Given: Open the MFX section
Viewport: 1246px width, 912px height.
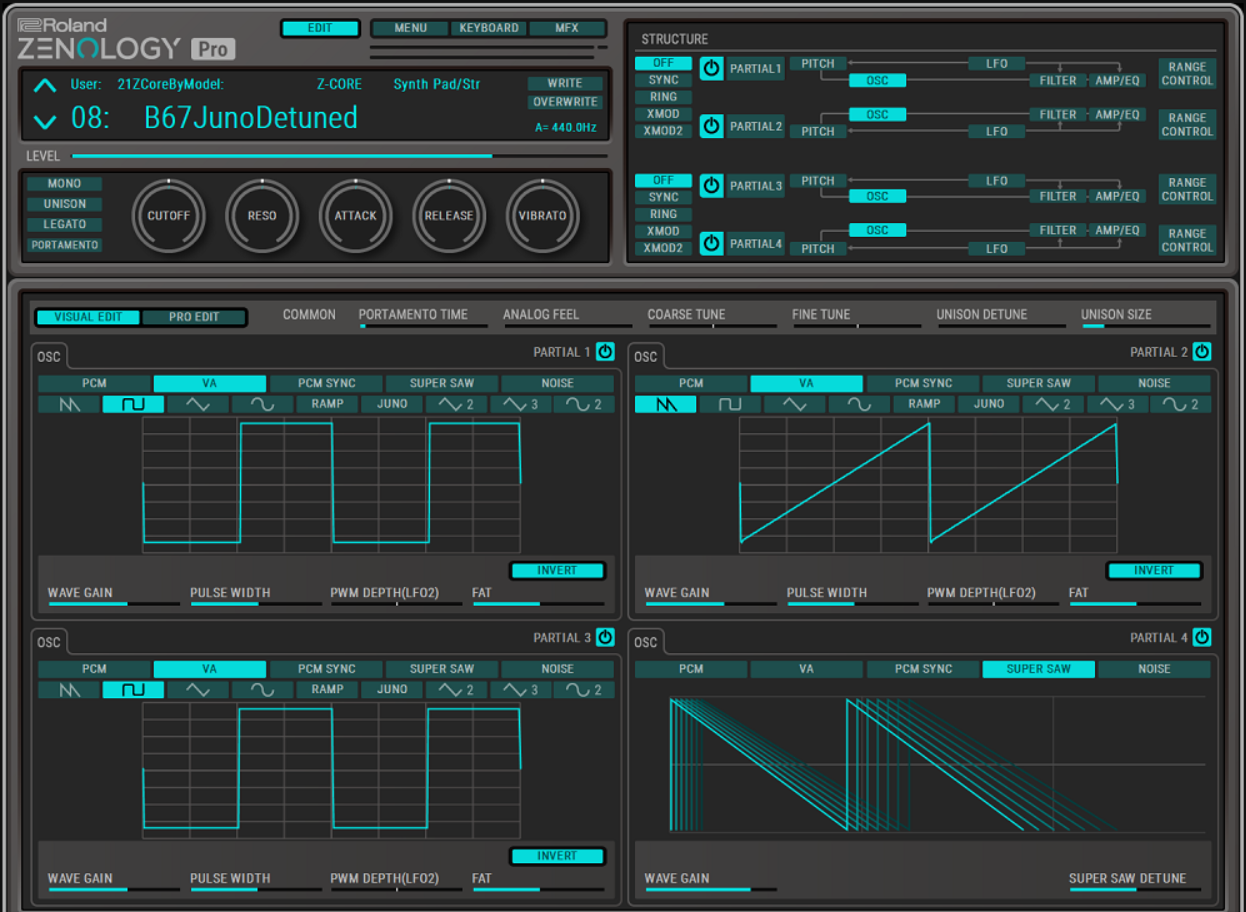Looking at the screenshot, I should tap(567, 28).
